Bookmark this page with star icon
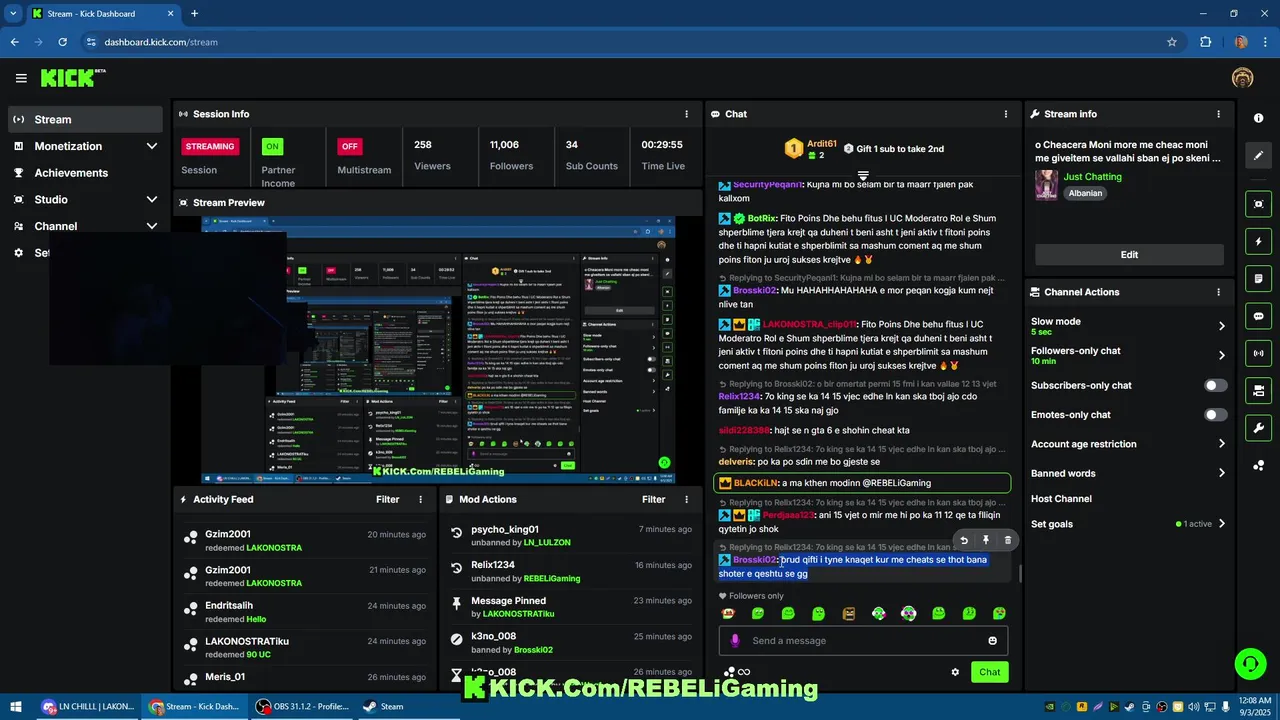This screenshot has width=1280, height=720. pos(1172,42)
